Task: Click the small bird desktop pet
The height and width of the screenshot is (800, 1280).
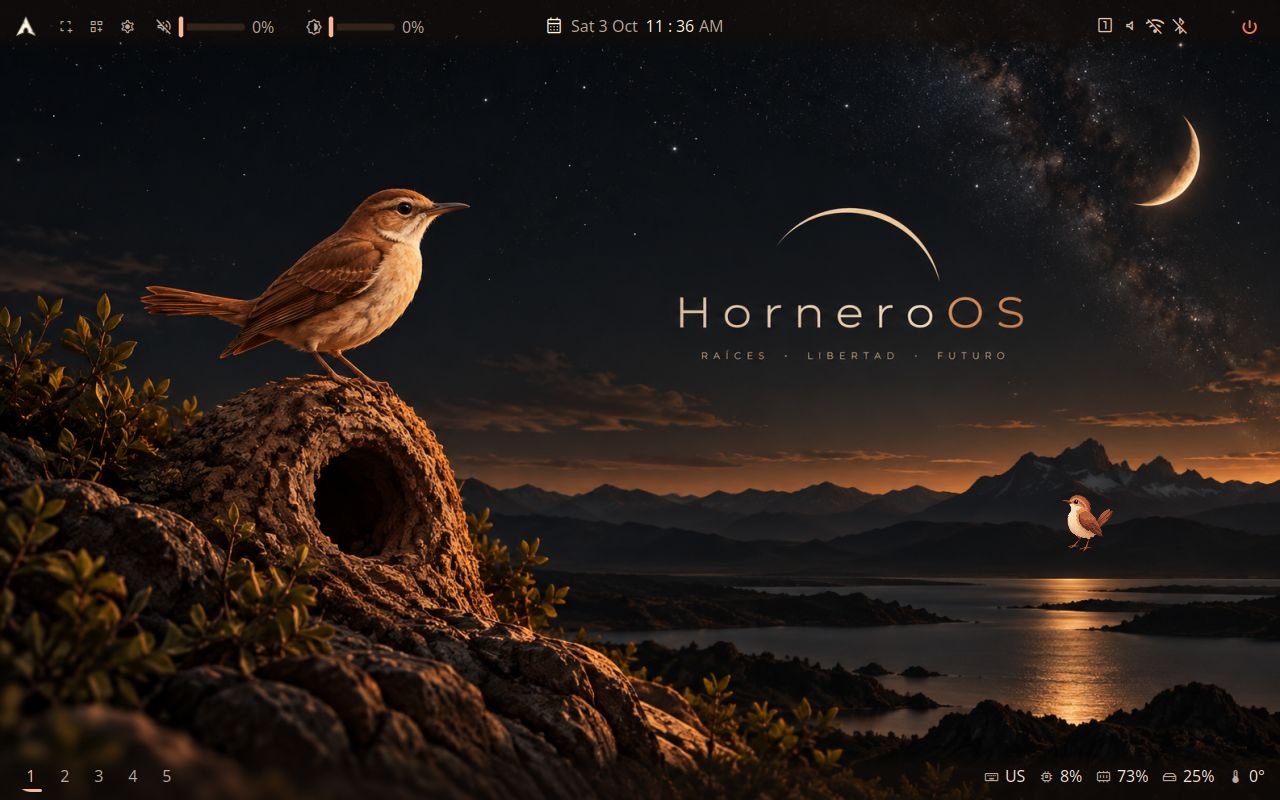Action: click(1087, 522)
